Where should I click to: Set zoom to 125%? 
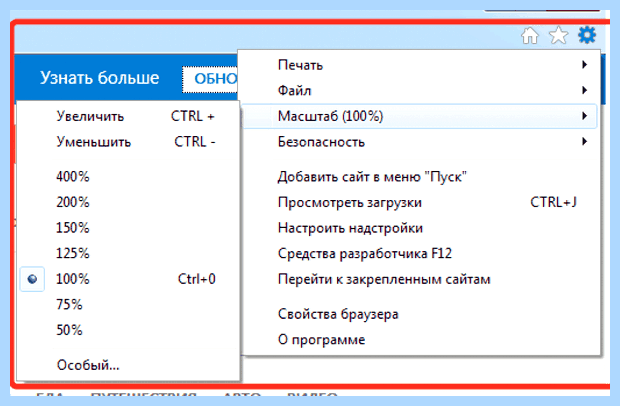pyautogui.click(x=128, y=253)
